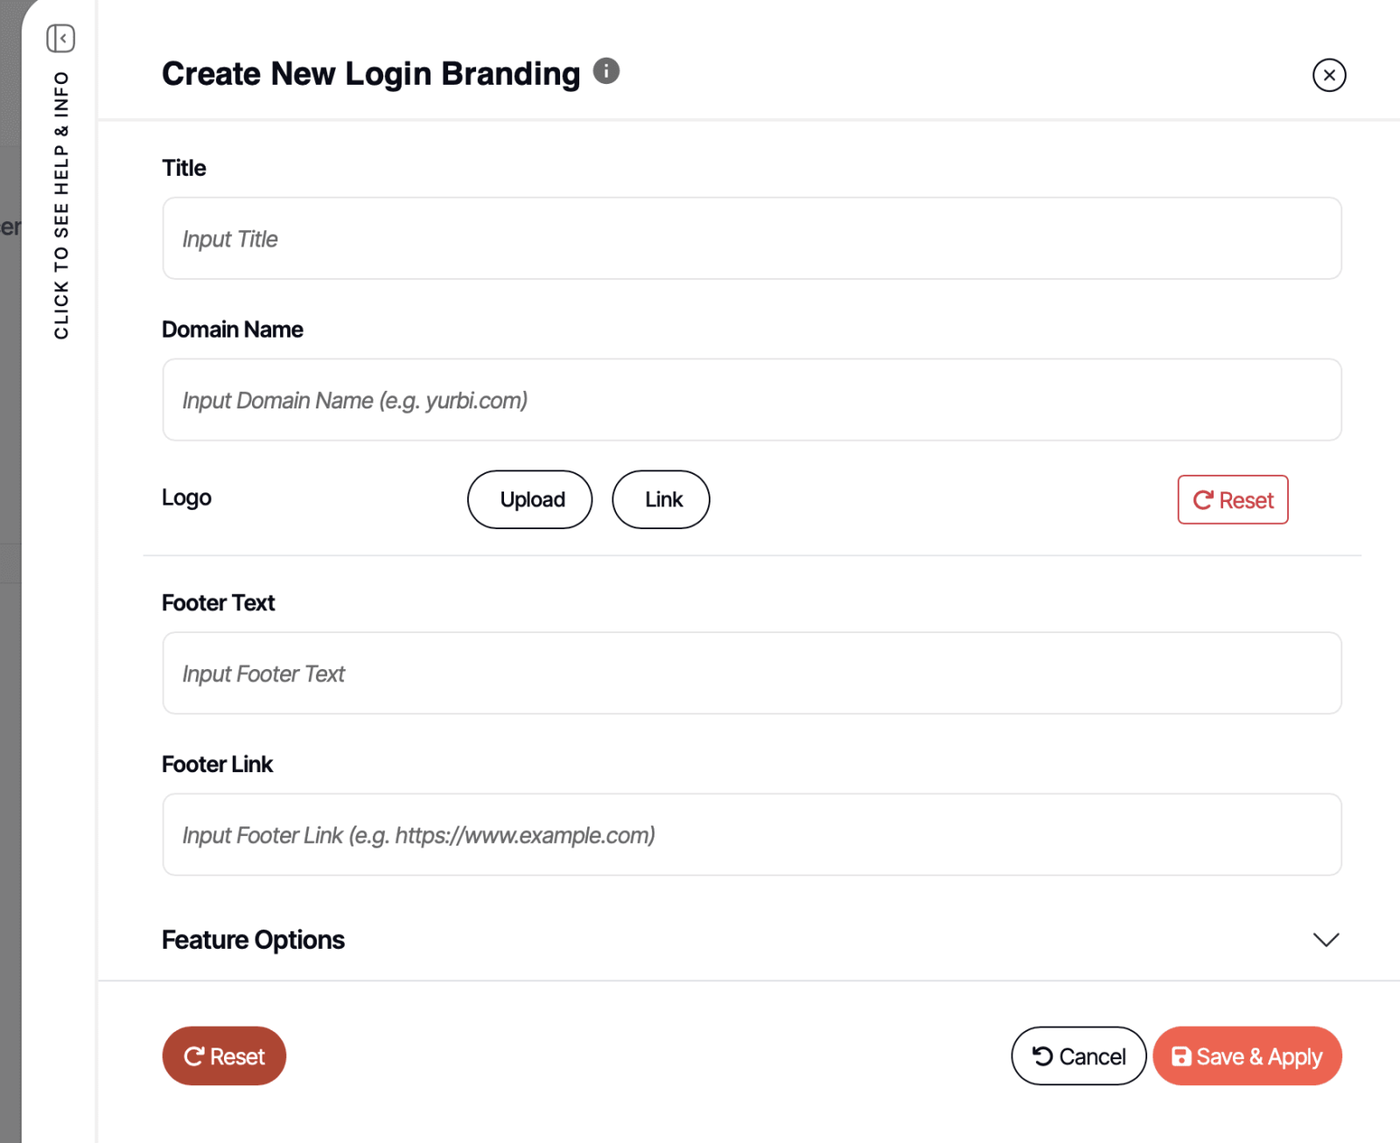Image resolution: width=1400 pixels, height=1143 pixels.
Task: Click the floppy disk save icon
Action: coord(1181,1056)
